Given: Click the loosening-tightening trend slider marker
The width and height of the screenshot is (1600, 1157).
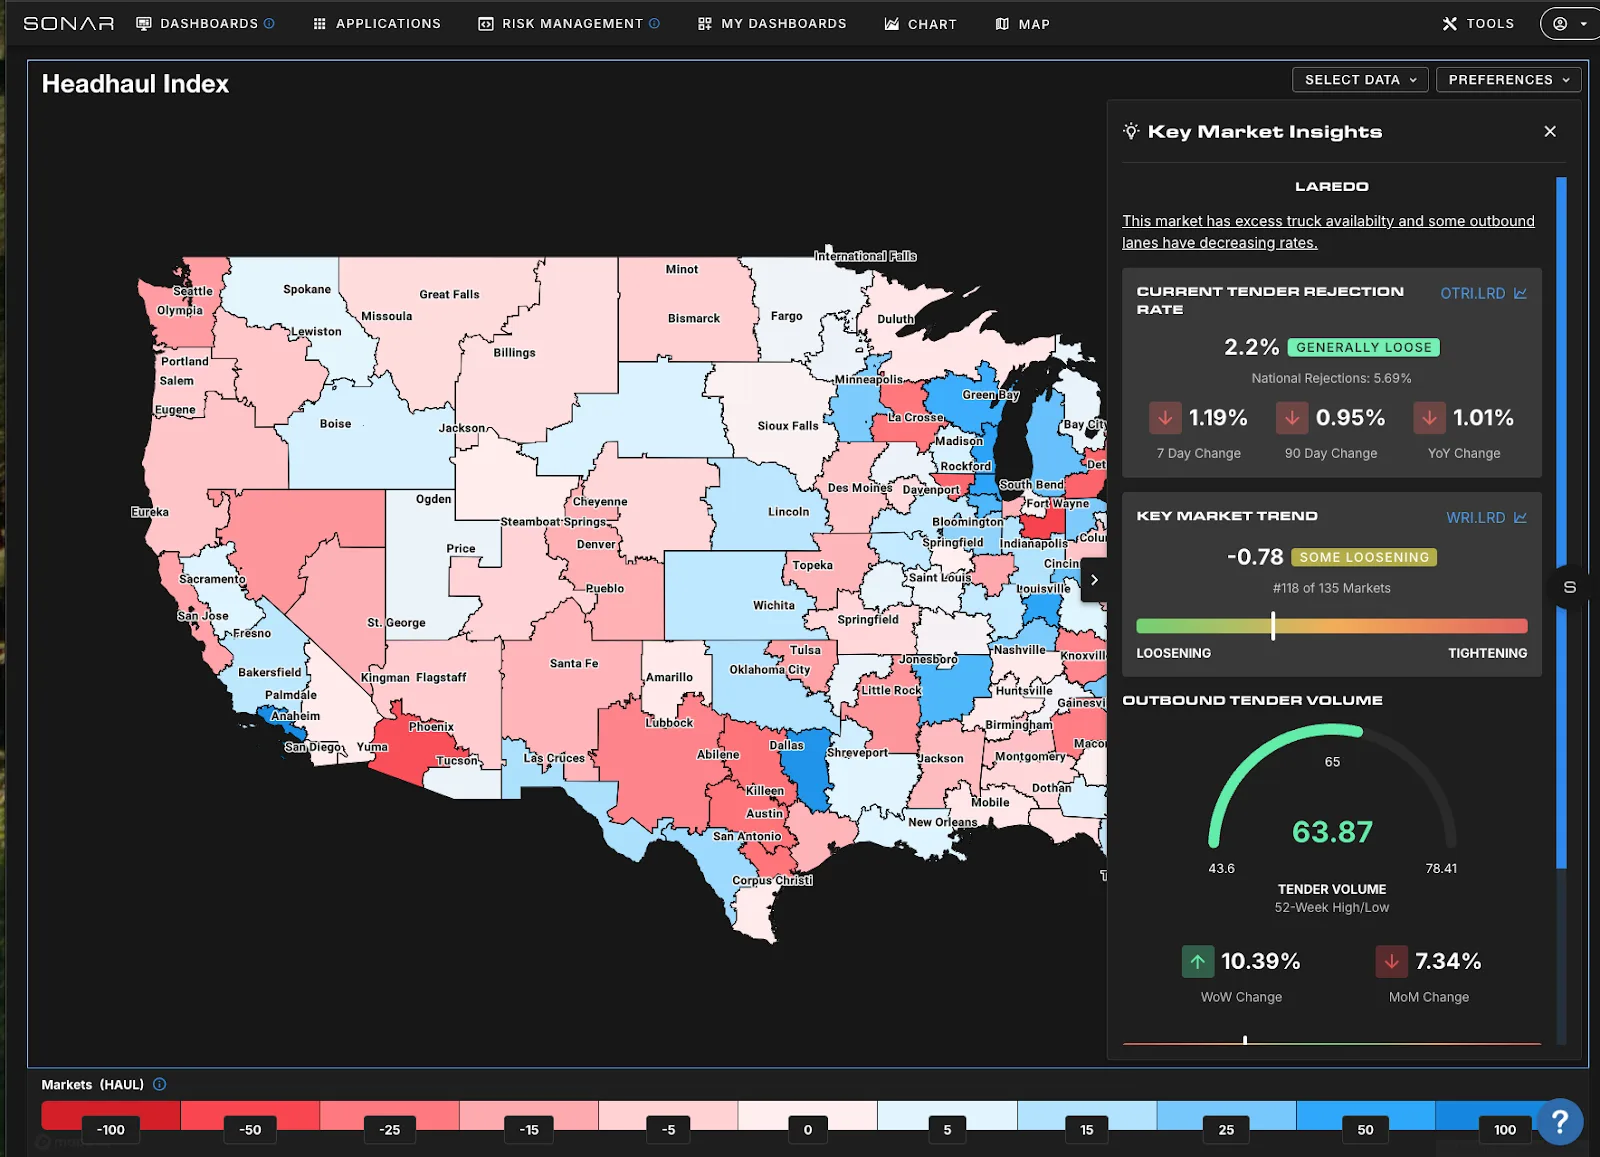Looking at the screenshot, I should point(1272,626).
